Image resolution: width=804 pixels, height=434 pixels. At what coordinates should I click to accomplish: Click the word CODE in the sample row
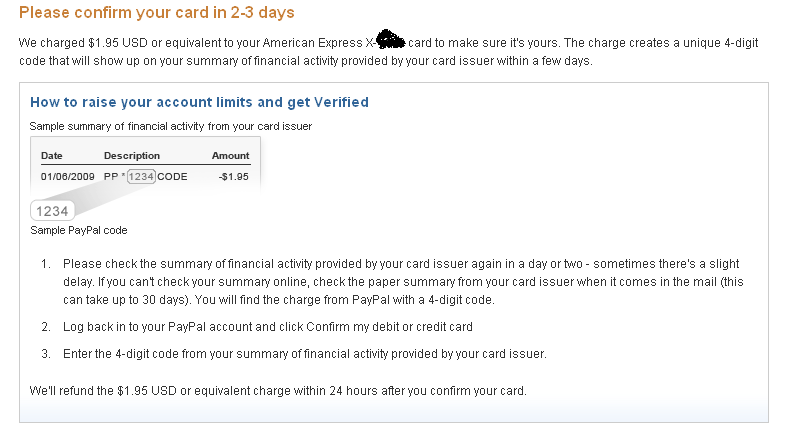[x=172, y=176]
